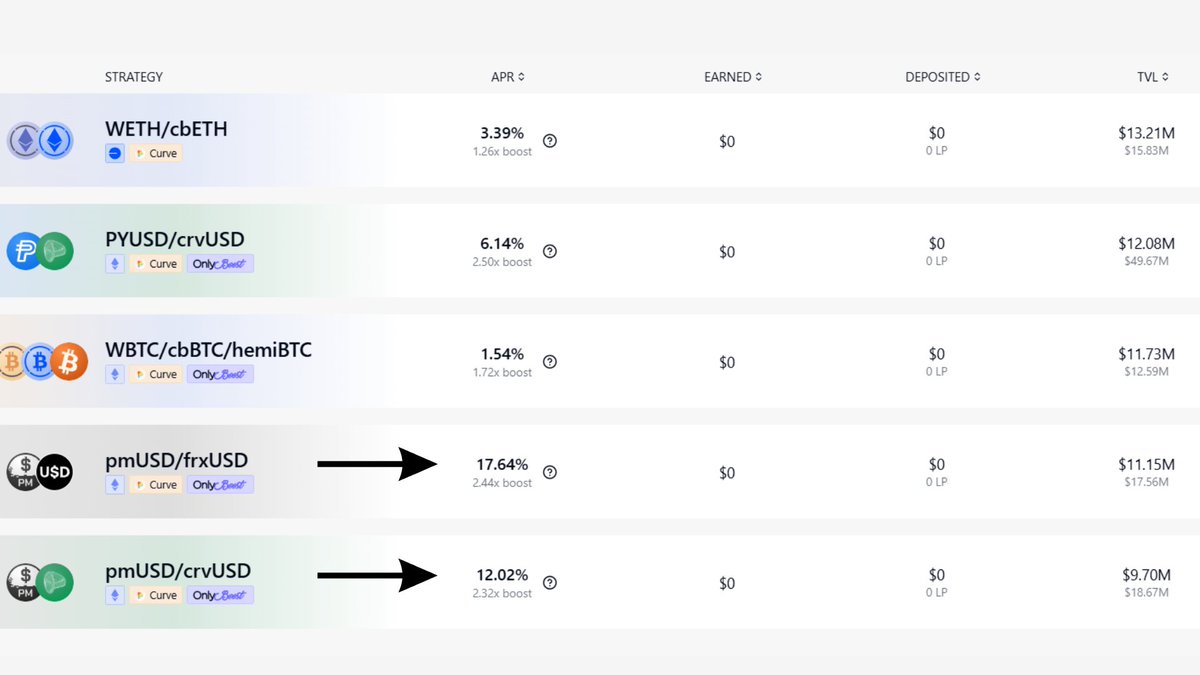This screenshot has width=1200, height=675.
Task: Click Ethereum chain icon under pmUSD/crvUSD
Action: click(115, 595)
